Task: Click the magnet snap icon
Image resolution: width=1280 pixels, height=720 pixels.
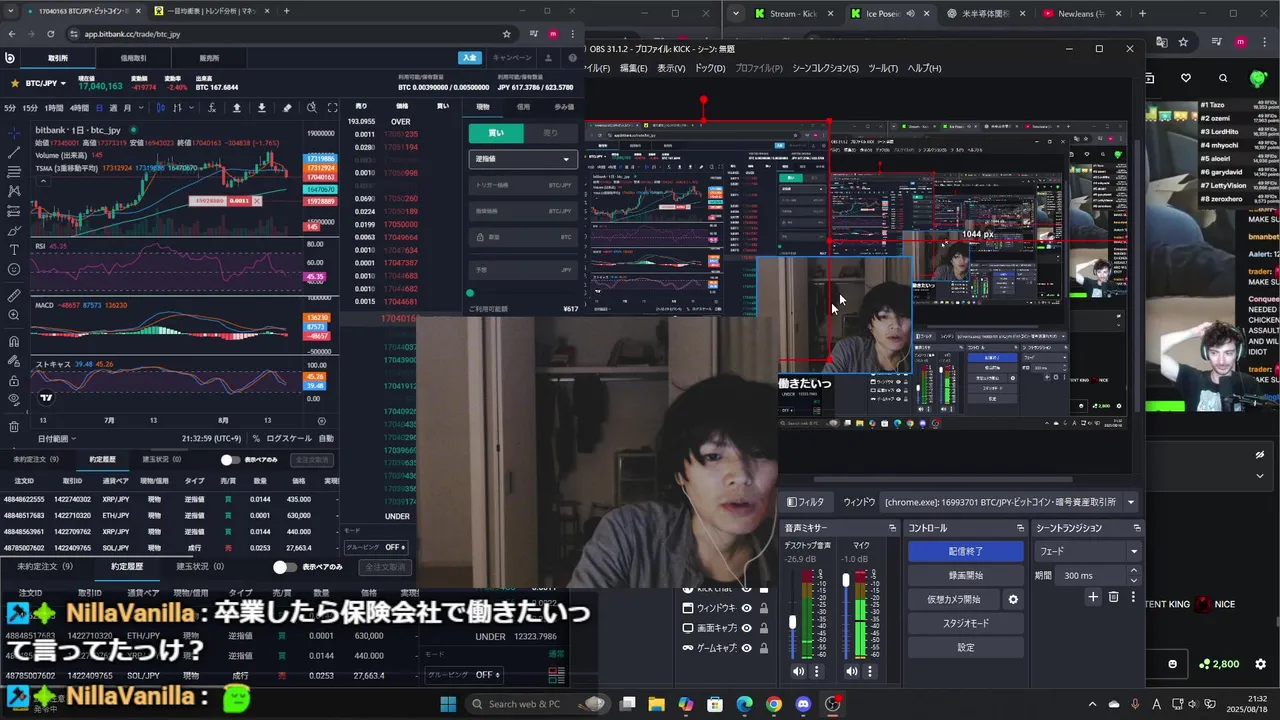Action: 13,341
